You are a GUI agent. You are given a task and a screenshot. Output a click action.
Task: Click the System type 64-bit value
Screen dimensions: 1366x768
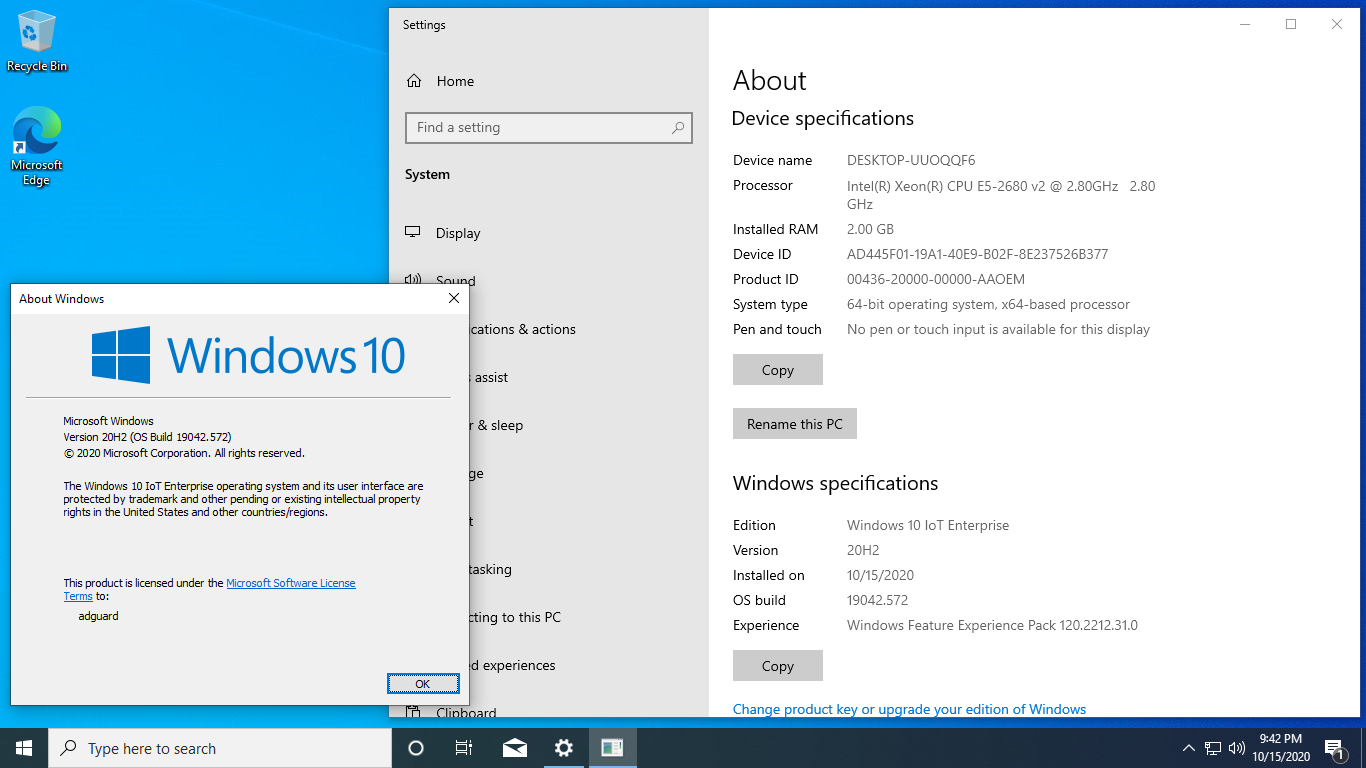point(988,304)
